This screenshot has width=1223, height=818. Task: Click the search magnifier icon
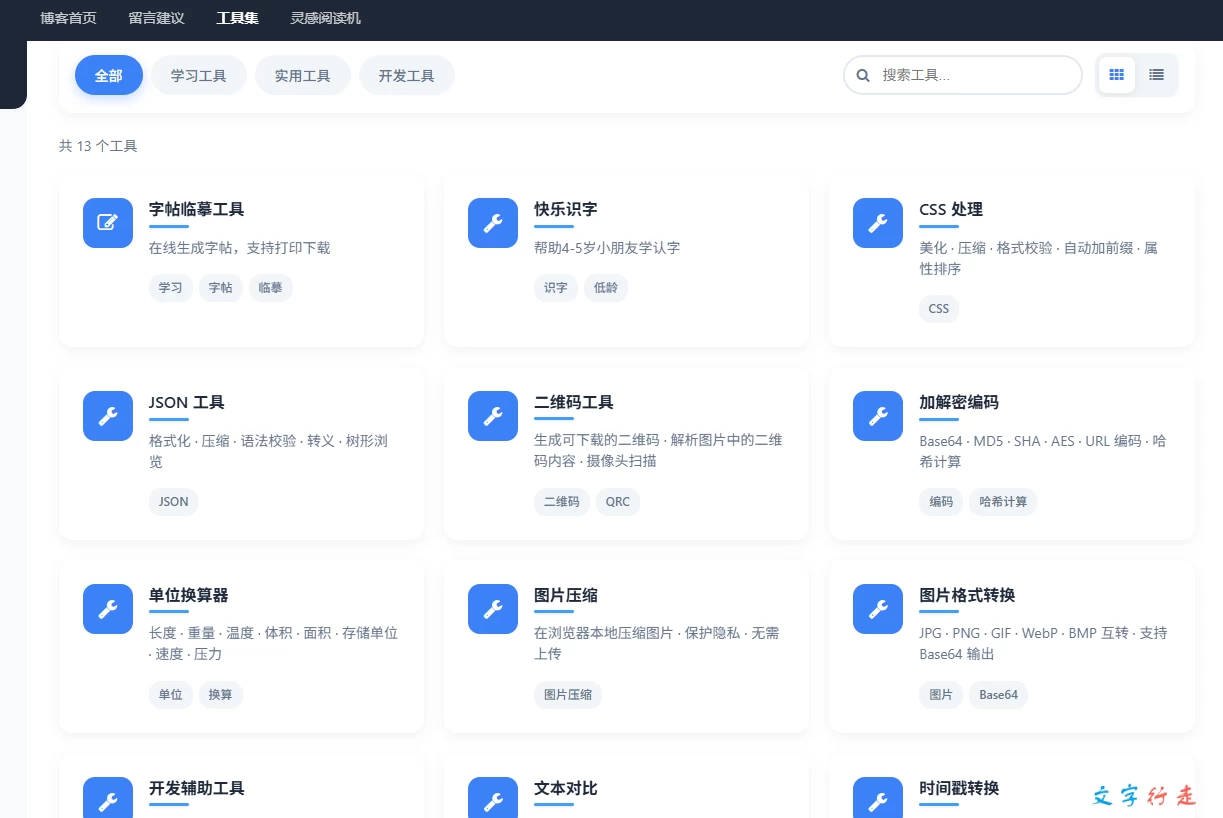pos(863,75)
